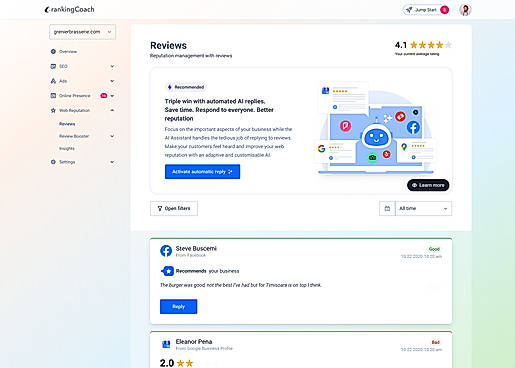Click the rankingCoach logo
Viewport: 515px width, 368px height.
pyautogui.click(x=69, y=10)
